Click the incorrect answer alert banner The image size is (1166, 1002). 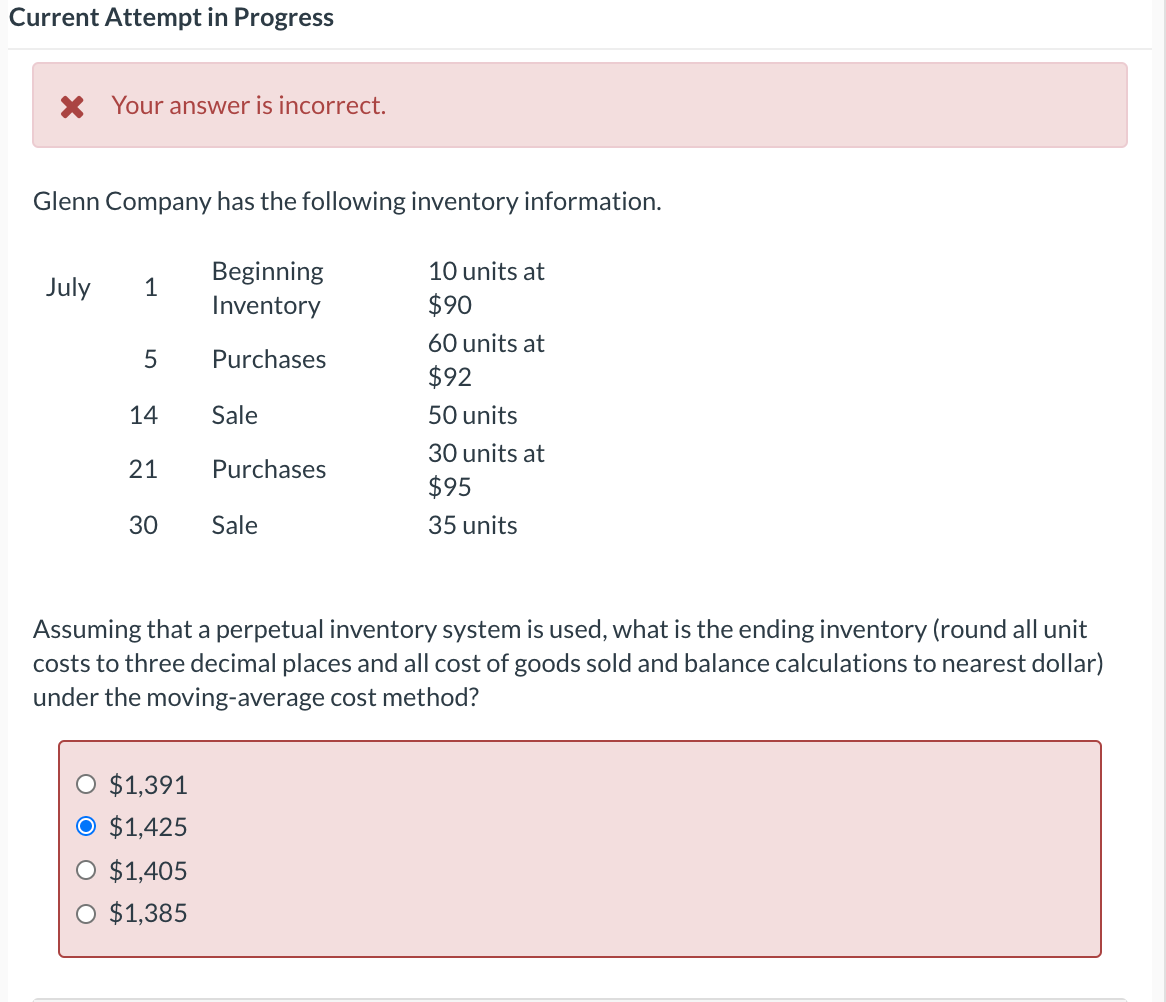pyautogui.click(x=580, y=105)
